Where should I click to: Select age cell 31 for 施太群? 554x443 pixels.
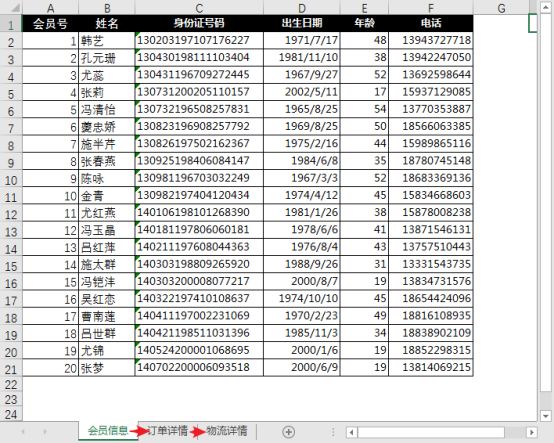364,265
